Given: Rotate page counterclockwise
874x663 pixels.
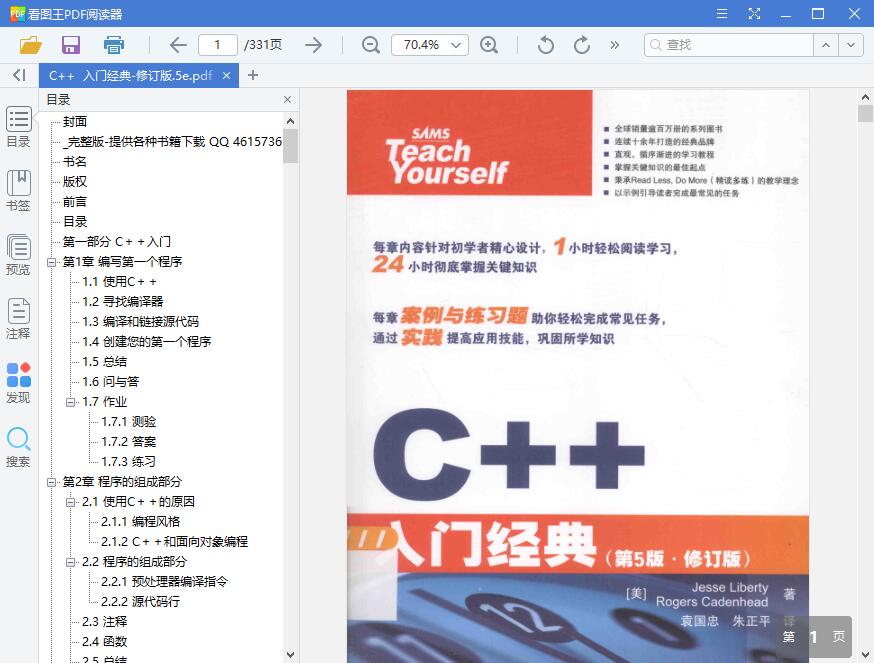Looking at the screenshot, I should tap(546, 45).
